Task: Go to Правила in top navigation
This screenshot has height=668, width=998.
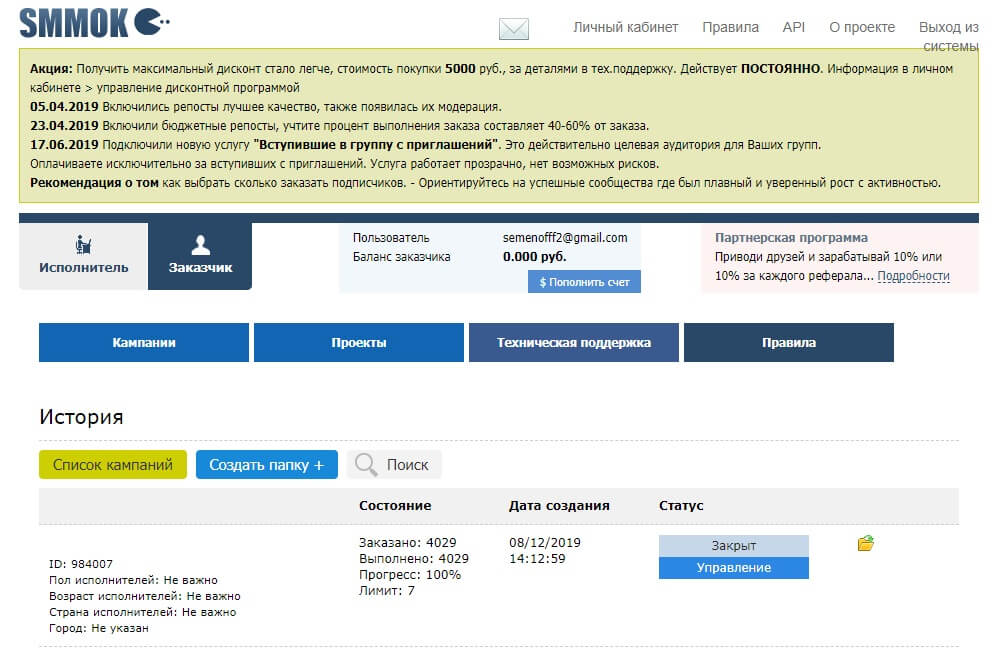Action: point(730,27)
